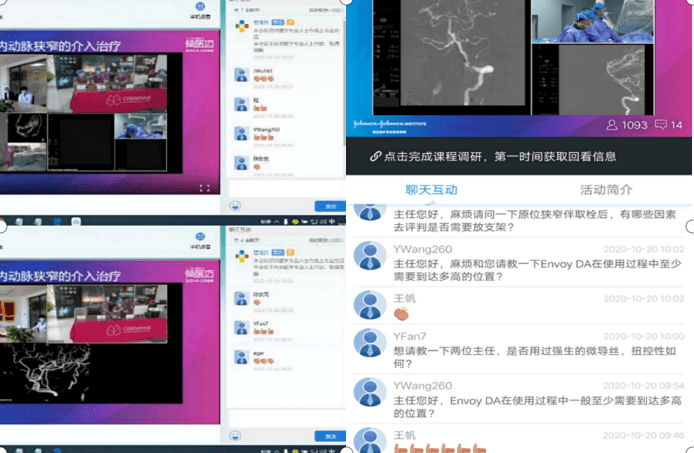Click the organizer's colorful avatar in top chat
Image resolution: width=694 pixels, height=453 pixels.
242,26
